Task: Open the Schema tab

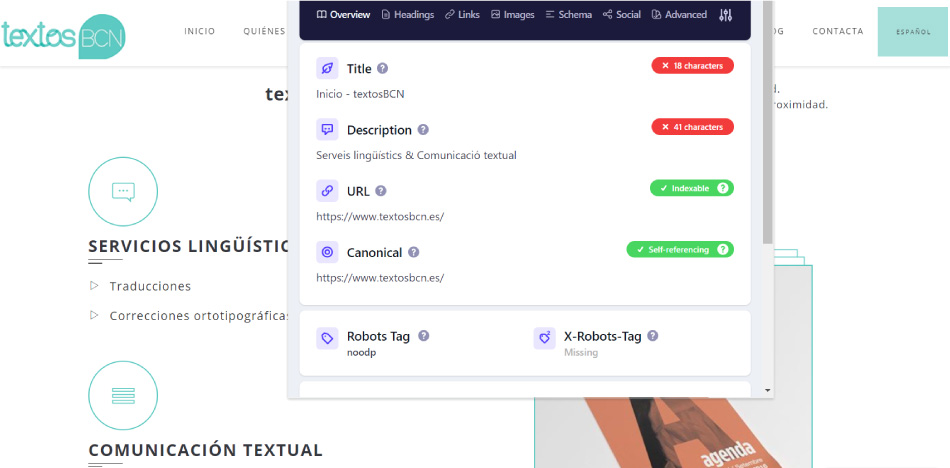Action: pyautogui.click(x=568, y=15)
